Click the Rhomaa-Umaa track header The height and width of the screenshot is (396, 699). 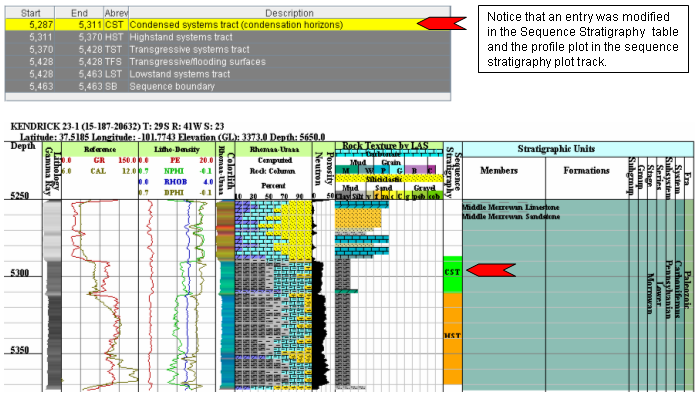(x=274, y=149)
